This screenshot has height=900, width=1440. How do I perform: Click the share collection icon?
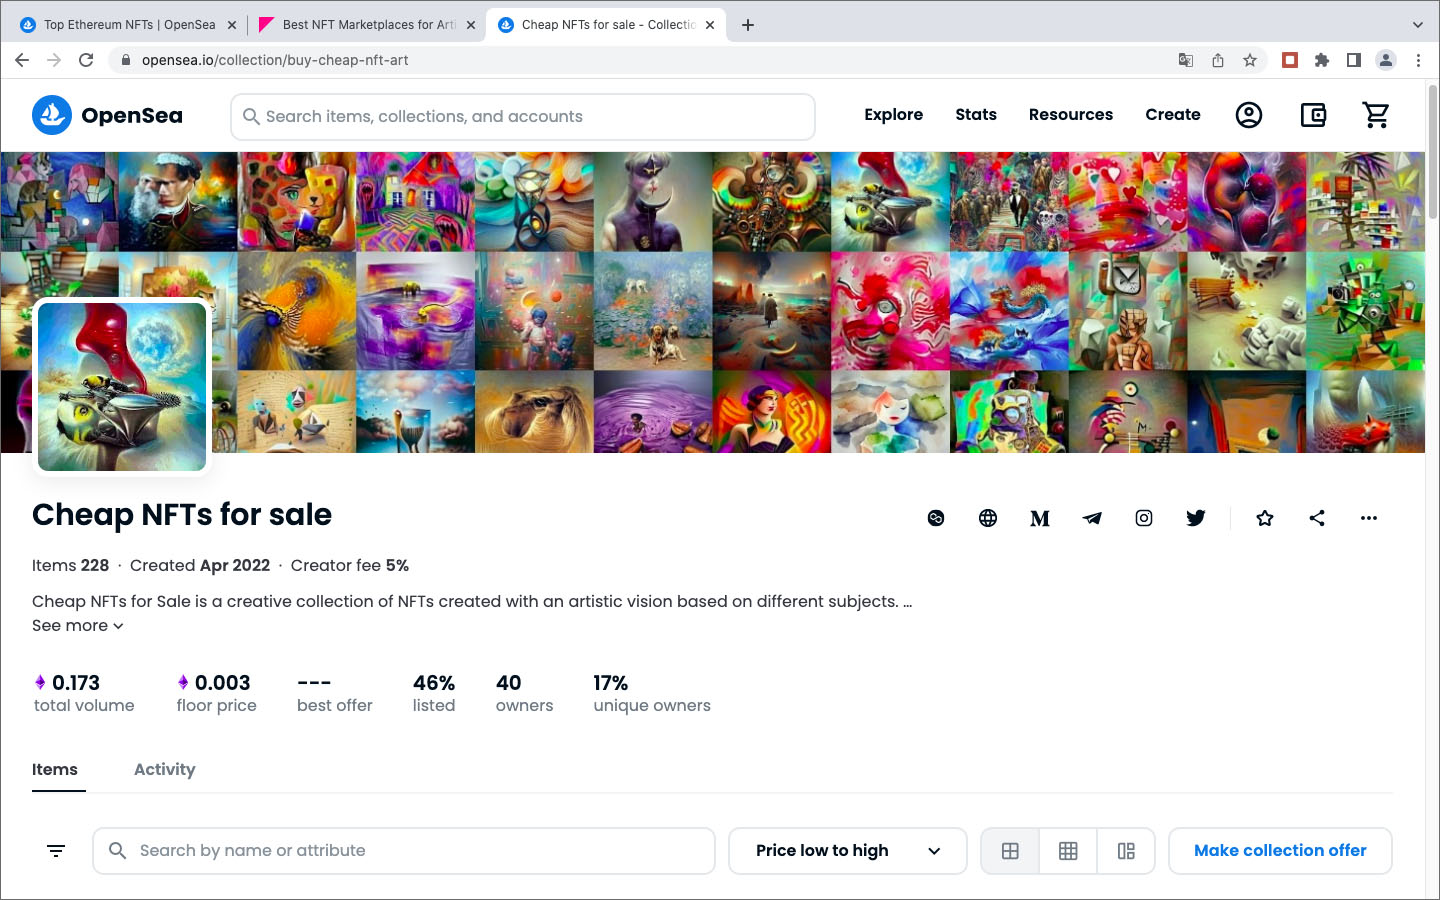click(x=1317, y=518)
